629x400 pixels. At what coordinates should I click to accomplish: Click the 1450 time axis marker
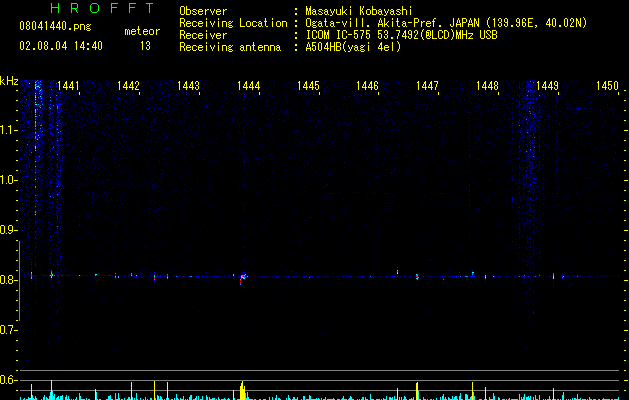coord(607,86)
